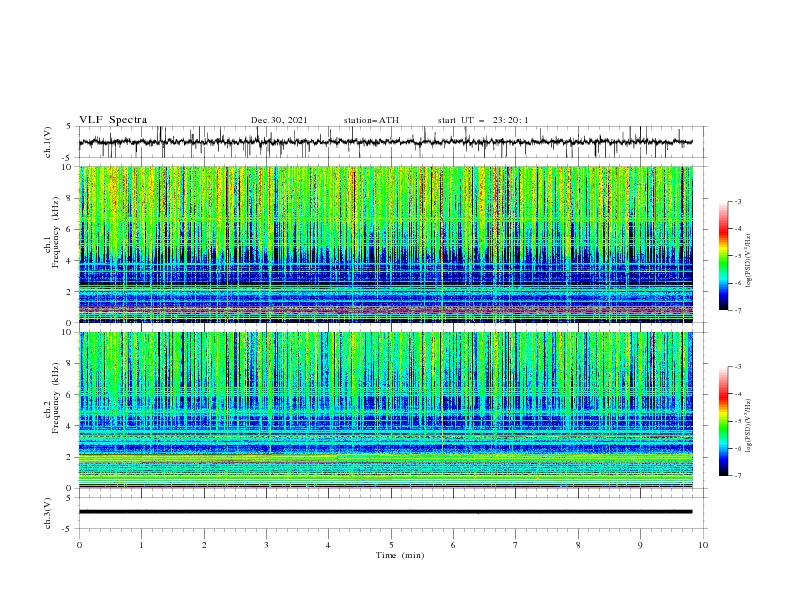The height and width of the screenshot is (612, 792).
Task: Click the ch.2 'Frequency (kHz)' axis label
Action: (56, 398)
